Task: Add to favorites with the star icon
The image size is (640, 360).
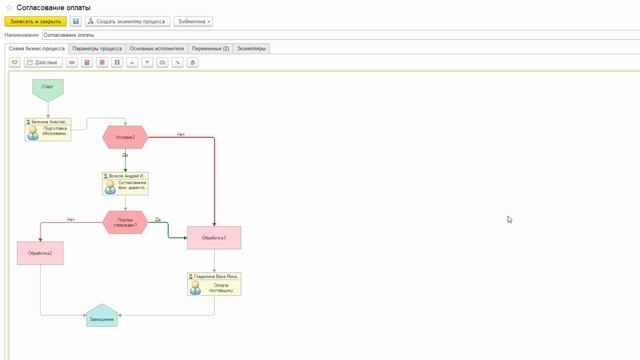Action: coord(9,7)
